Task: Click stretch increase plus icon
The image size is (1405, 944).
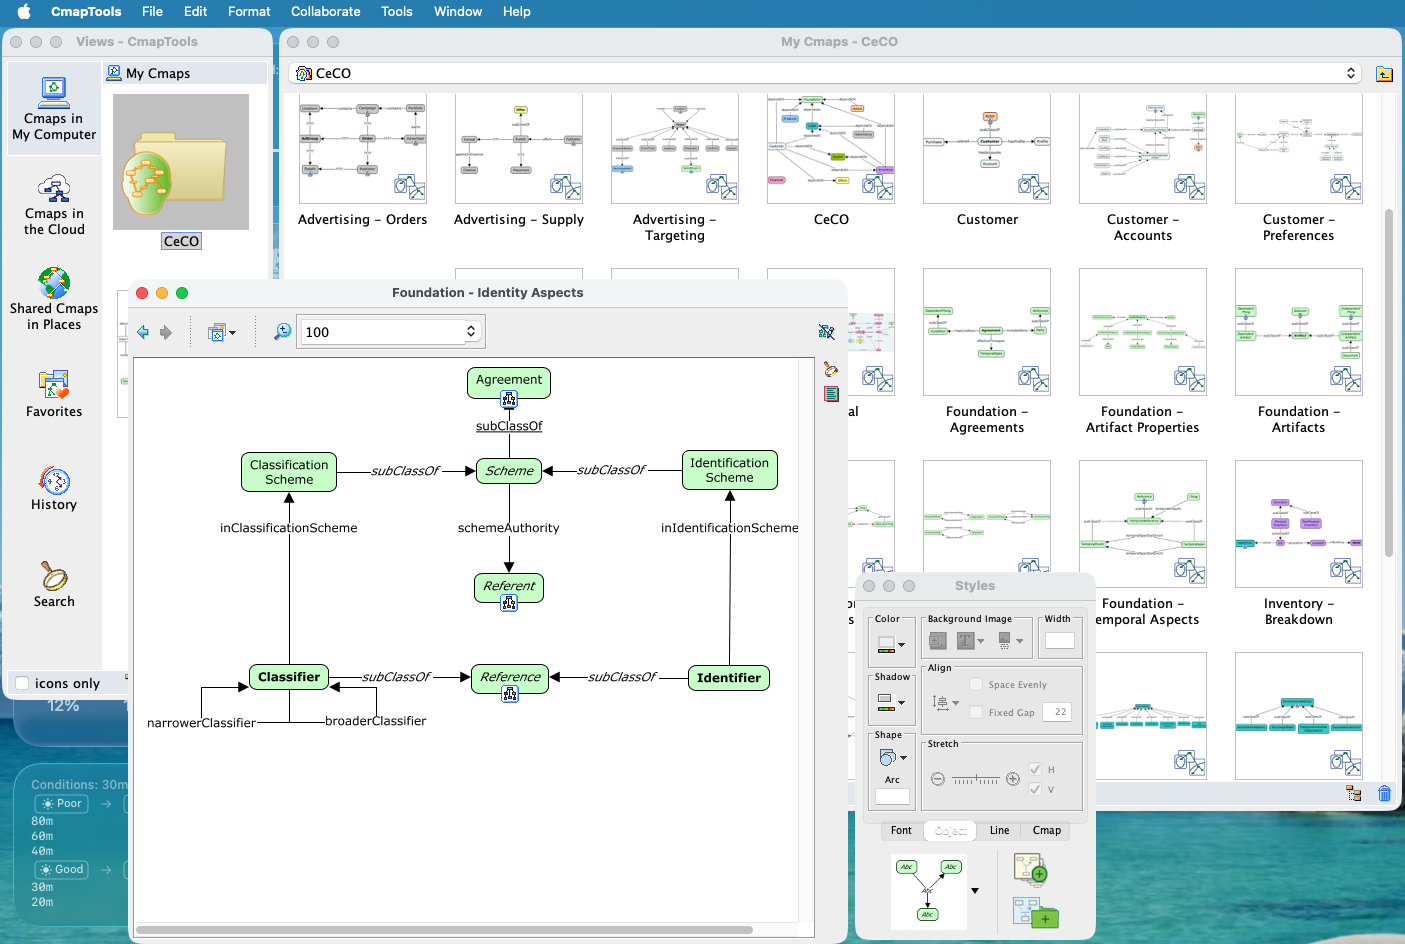Action: pos(1013,779)
